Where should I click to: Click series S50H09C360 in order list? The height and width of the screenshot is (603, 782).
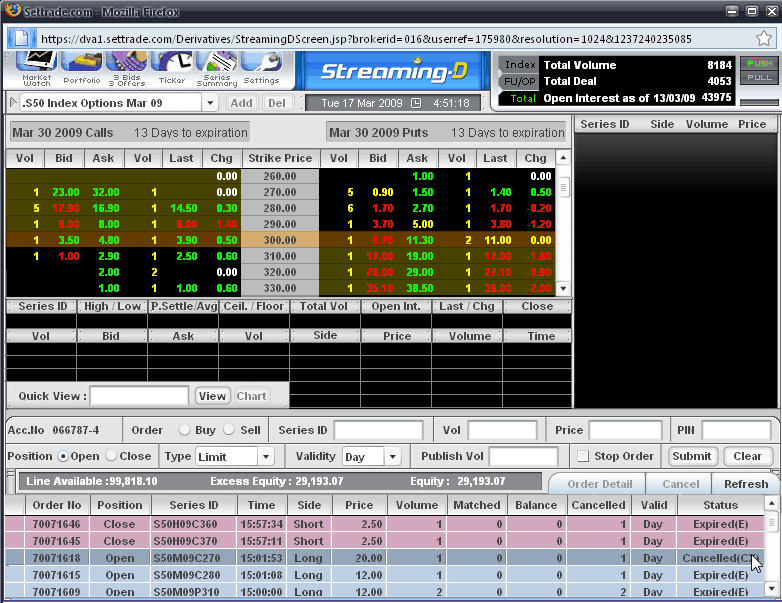tap(186, 524)
